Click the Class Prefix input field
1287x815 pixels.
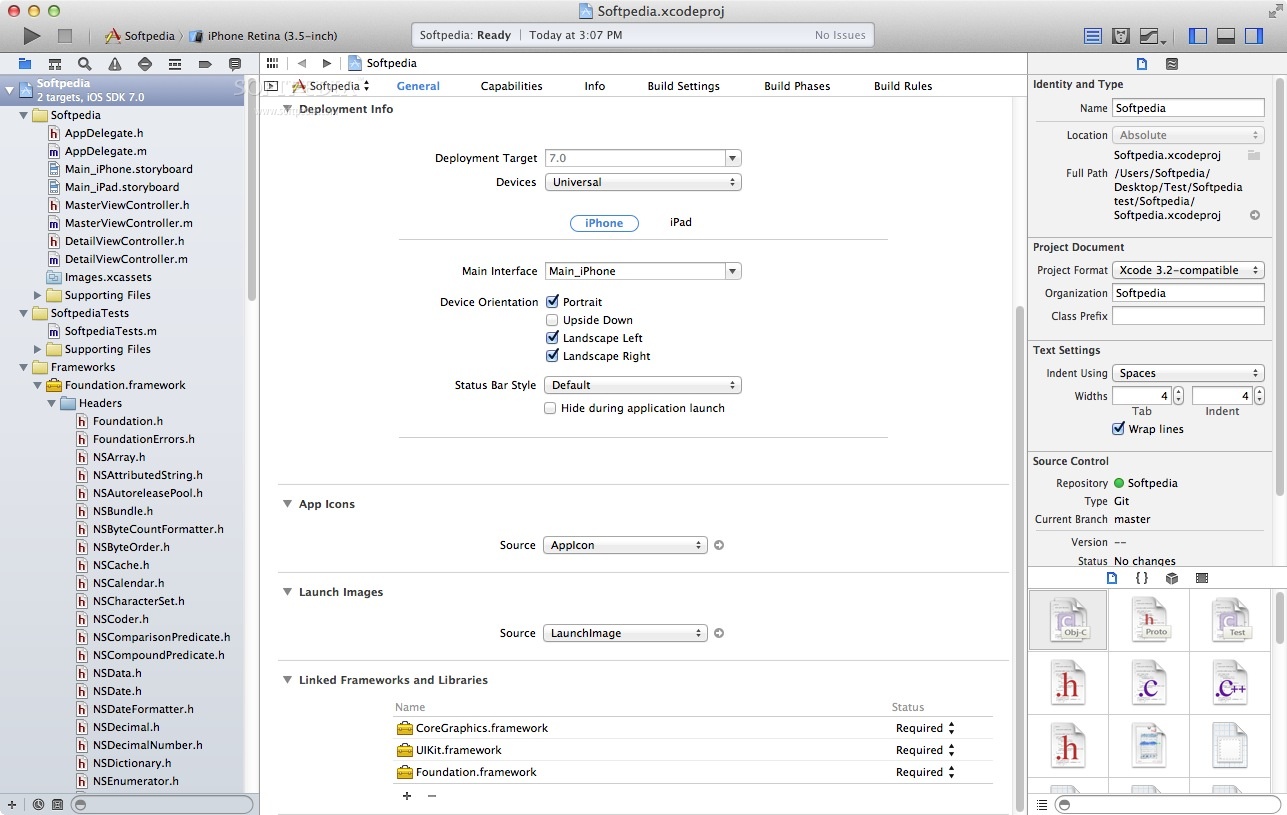[x=1188, y=316]
